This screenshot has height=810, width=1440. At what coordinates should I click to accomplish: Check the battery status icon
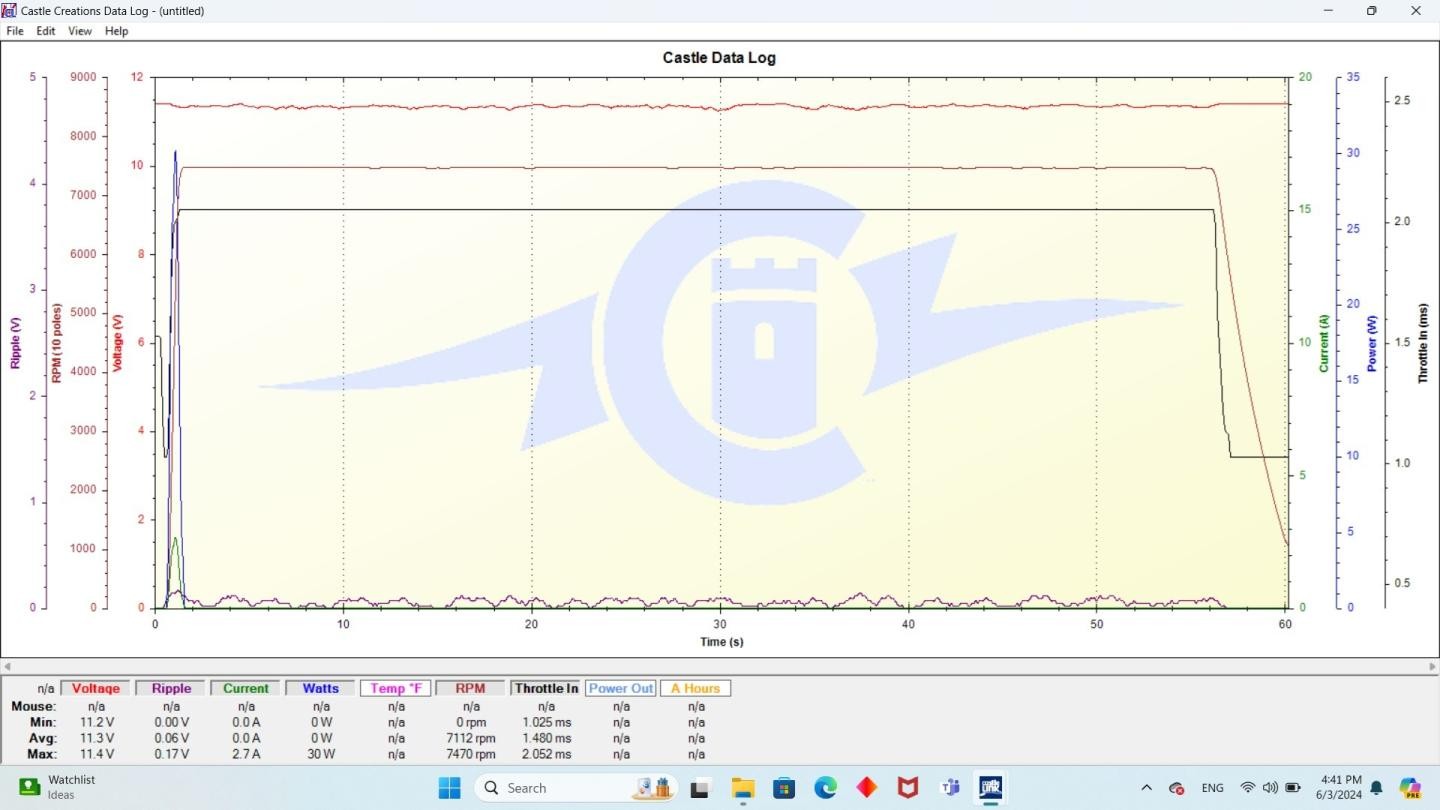(1293, 788)
